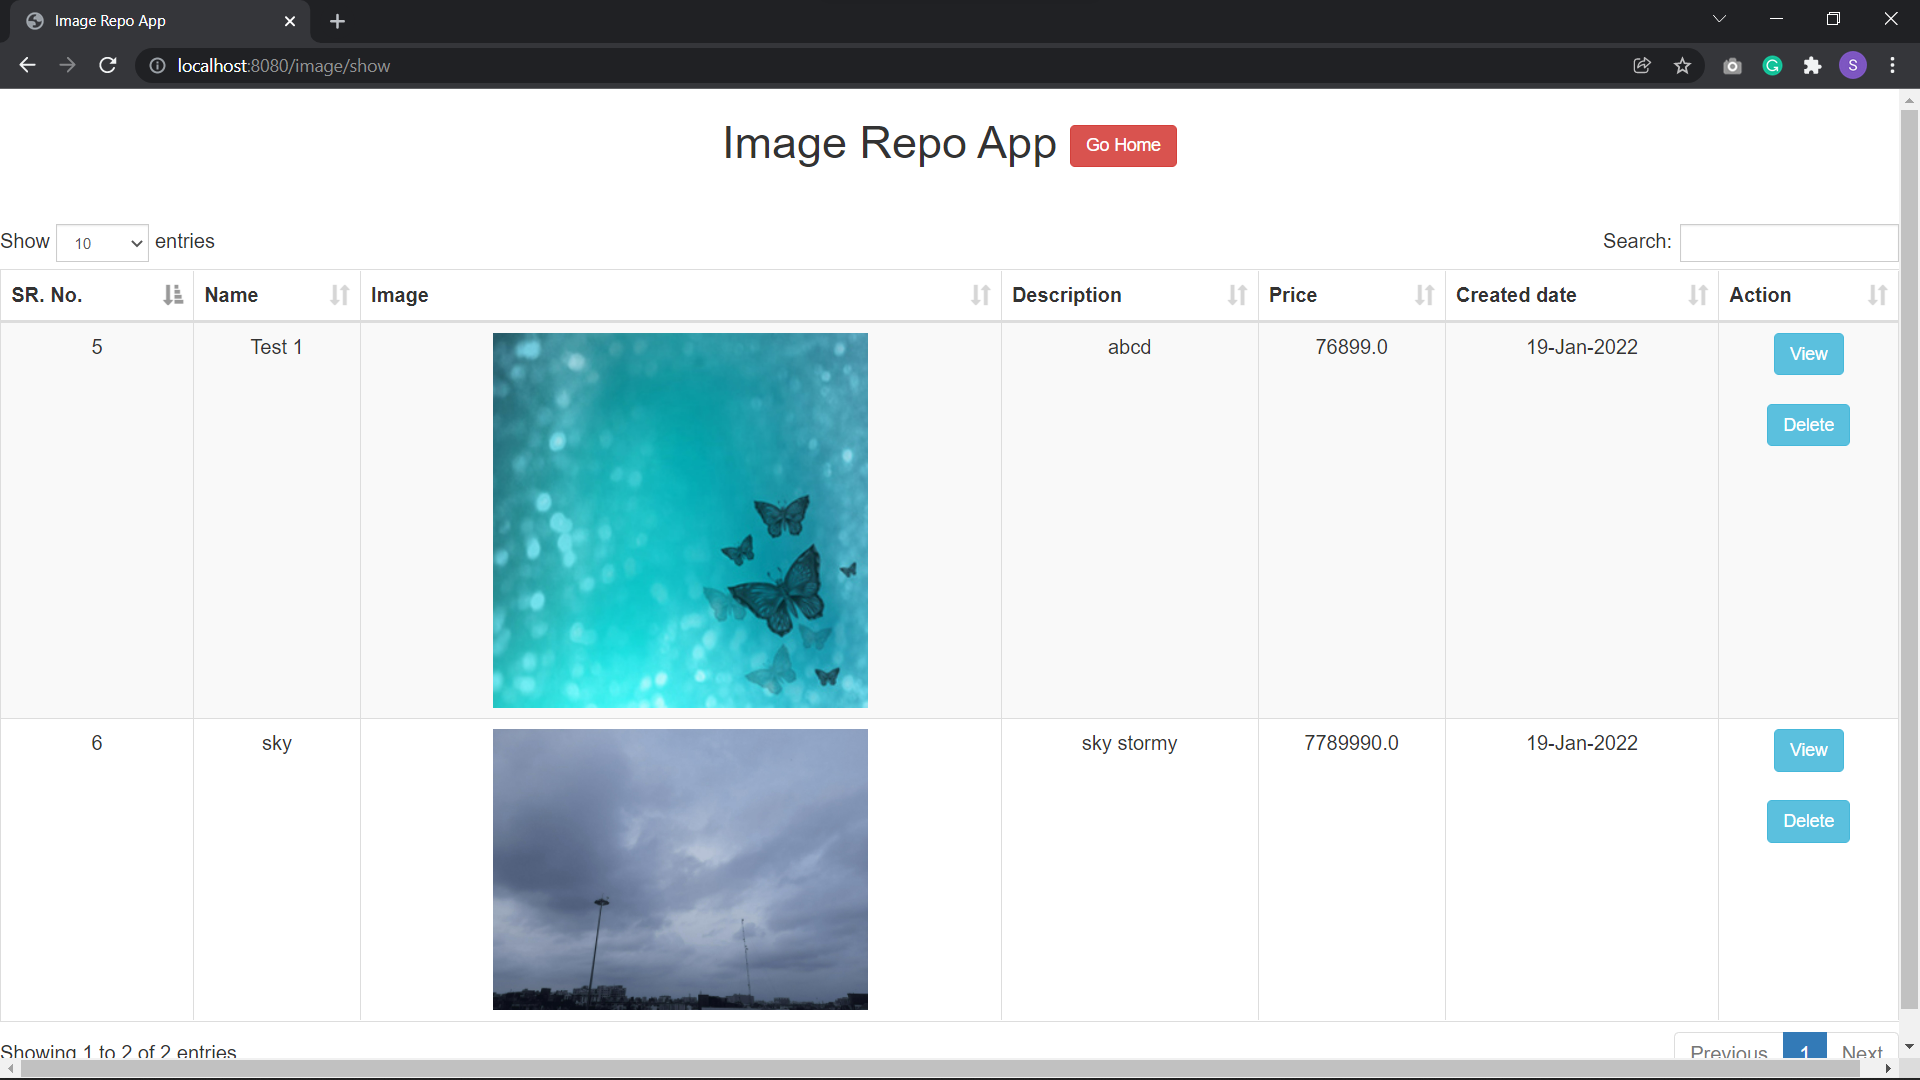View the sky image entry
1920x1080 pixels.
[1808, 750]
